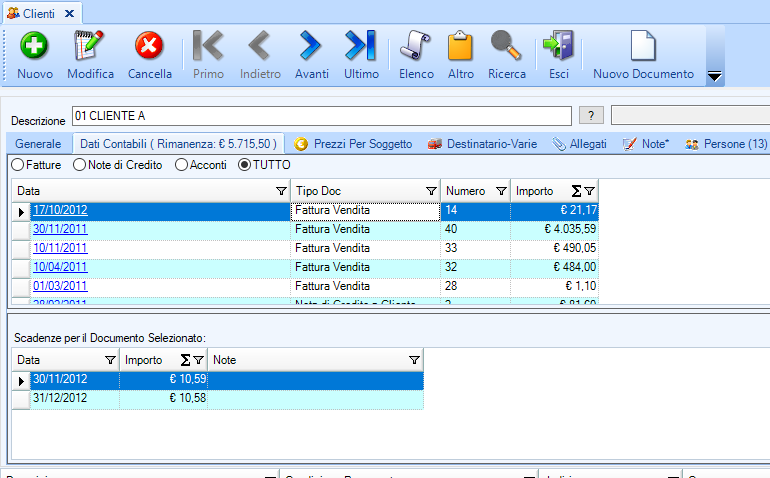This screenshot has width=770, height=478.
Task: Open the Prezzi Per Soggetto tab
Action: point(353,144)
